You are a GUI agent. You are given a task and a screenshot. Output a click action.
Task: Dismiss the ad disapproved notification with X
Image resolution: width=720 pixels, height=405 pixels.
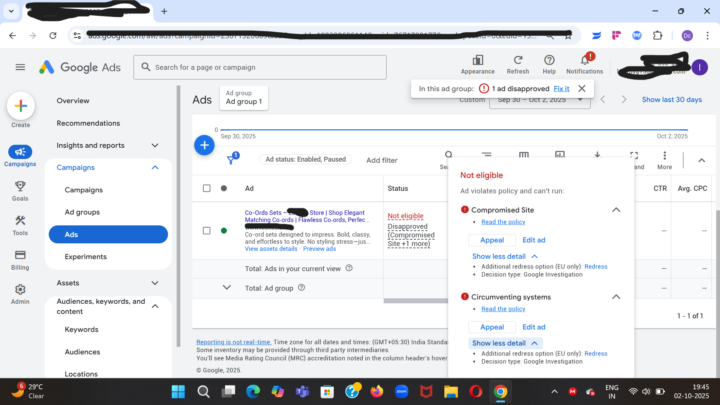pyautogui.click(x=582, y=88)
